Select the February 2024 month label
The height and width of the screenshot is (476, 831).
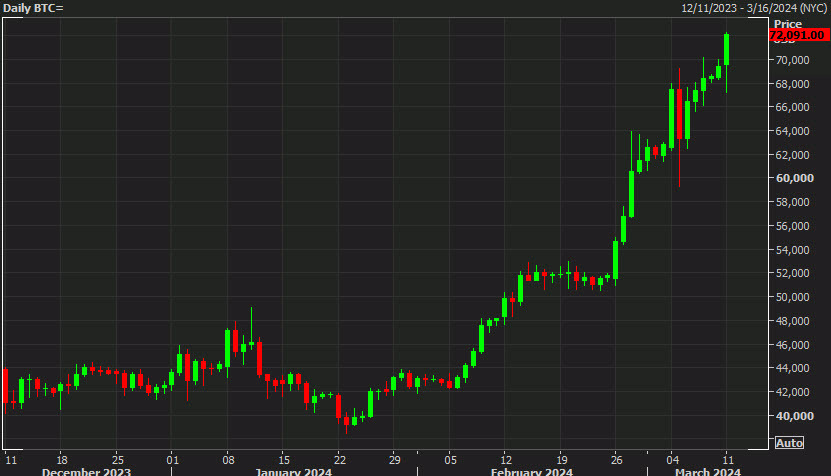click(x=532, y=471)
